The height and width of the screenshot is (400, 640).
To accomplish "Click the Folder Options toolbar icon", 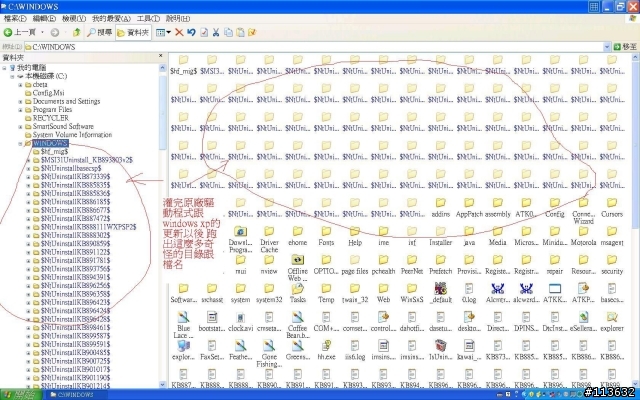I will [x=252, y=32].
